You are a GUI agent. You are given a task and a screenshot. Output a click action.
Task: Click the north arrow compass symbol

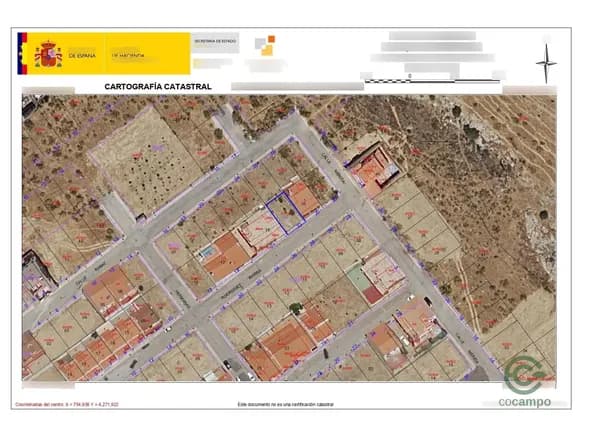coord(546,63)
